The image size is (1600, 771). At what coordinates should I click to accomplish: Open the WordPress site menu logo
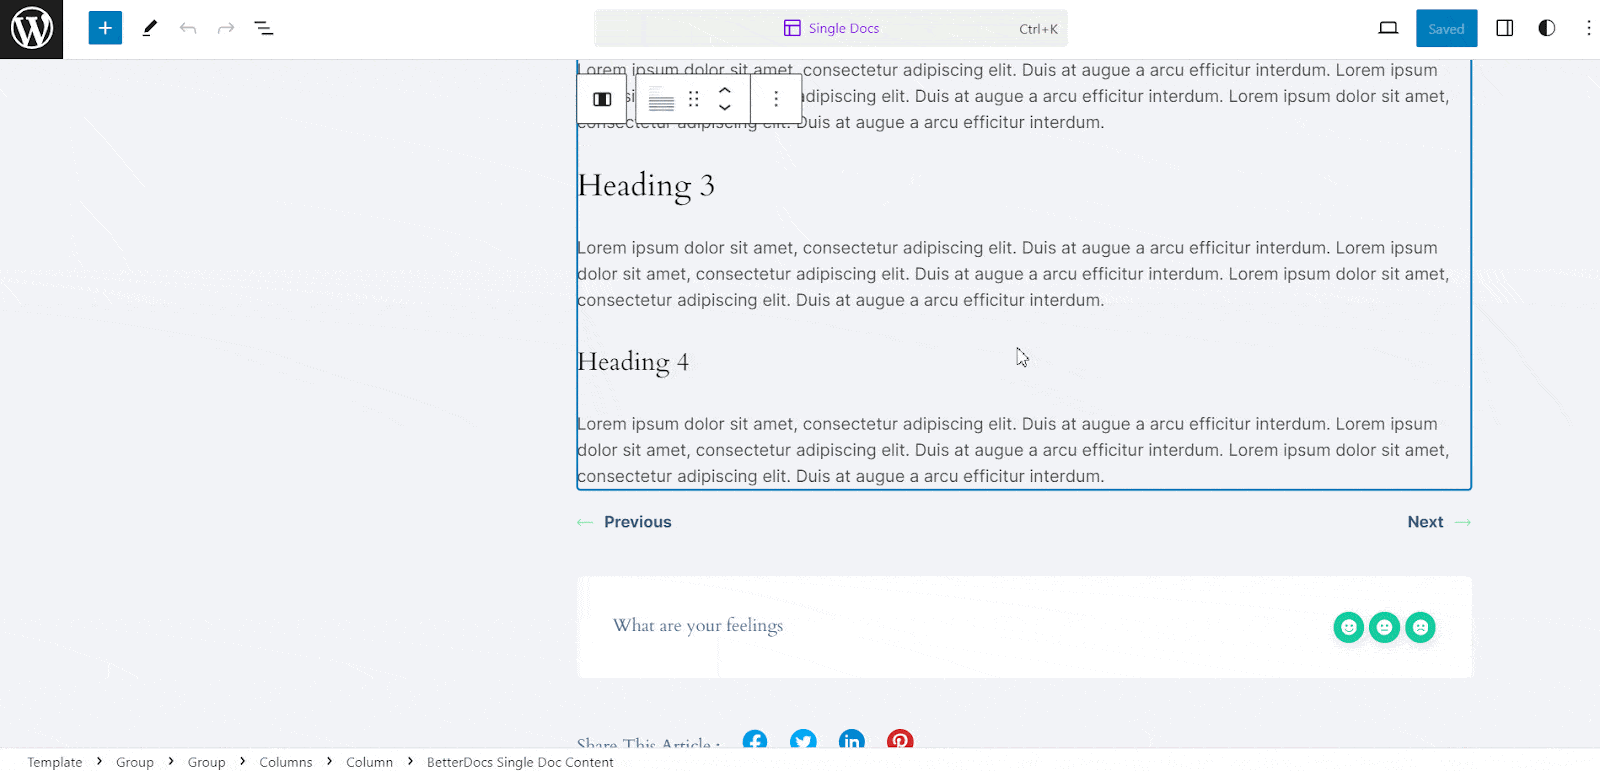point(31,29)
